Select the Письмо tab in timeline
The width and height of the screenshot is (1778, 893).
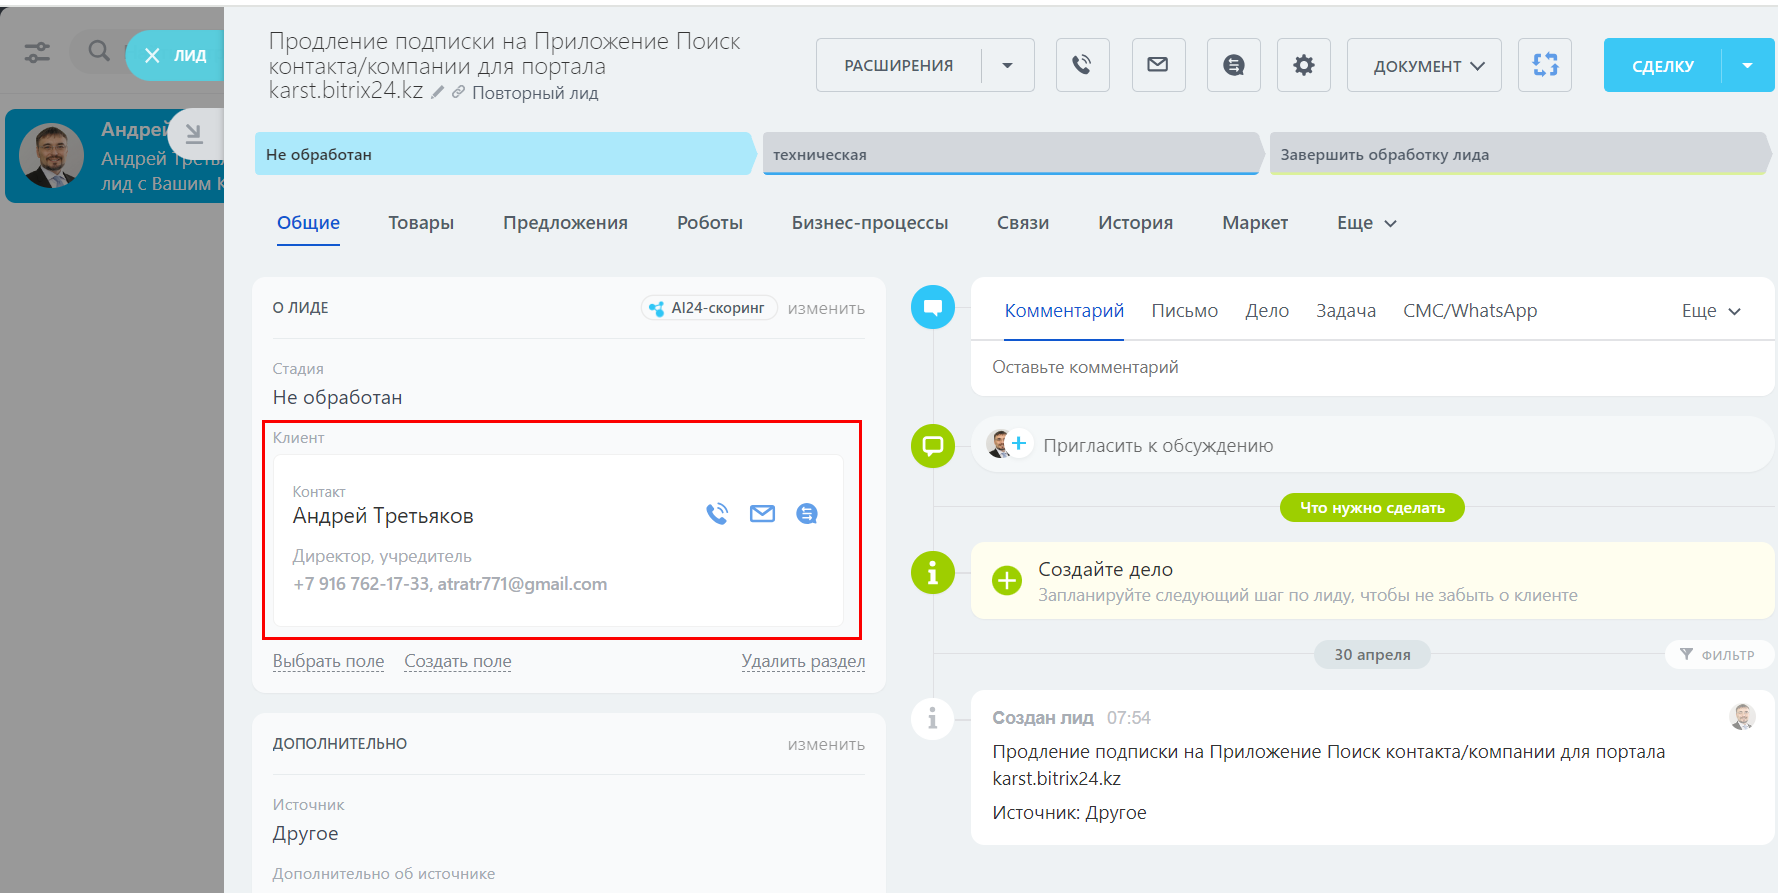click(x=1184, y=311)
